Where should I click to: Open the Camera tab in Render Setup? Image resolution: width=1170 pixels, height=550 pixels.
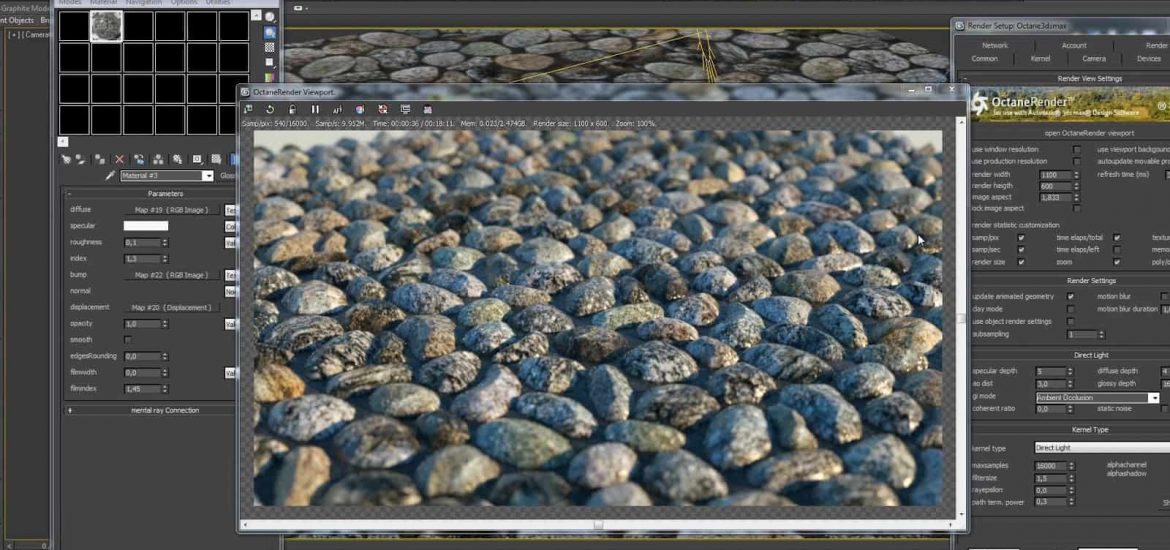click(1094, 59)
